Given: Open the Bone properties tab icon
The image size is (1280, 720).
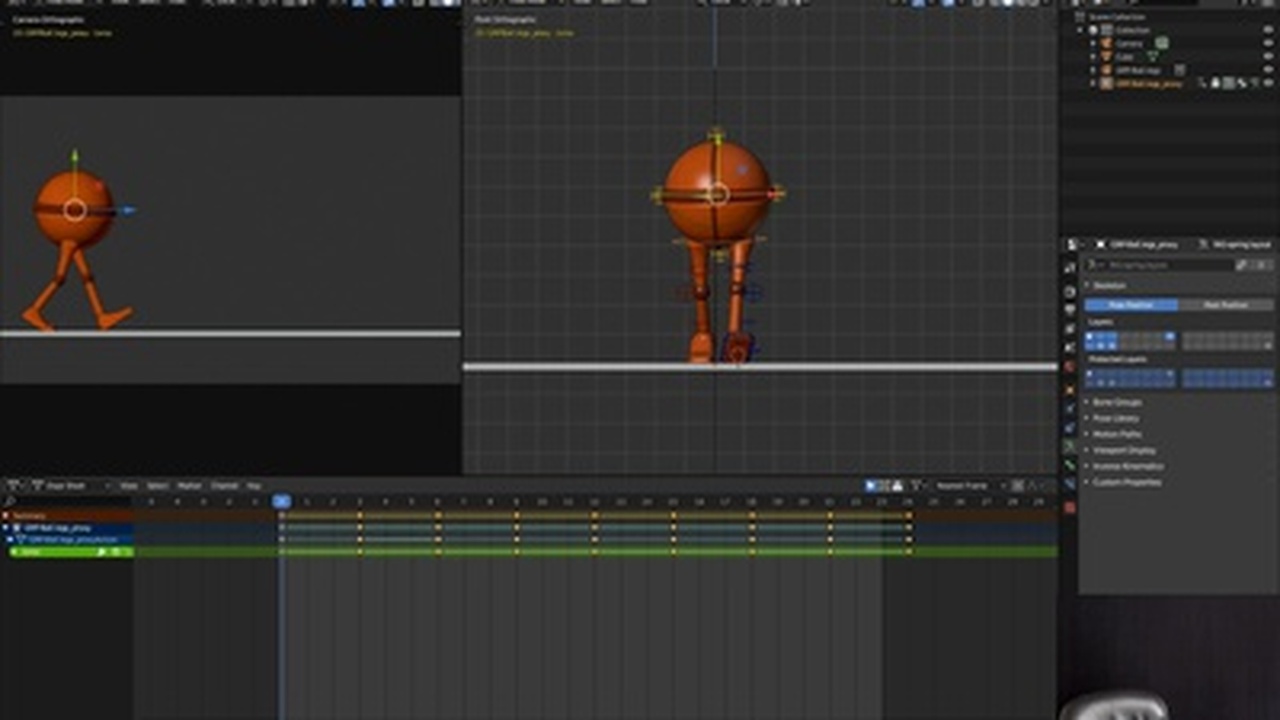Looking at the screenshot, I should point(1069,465).
